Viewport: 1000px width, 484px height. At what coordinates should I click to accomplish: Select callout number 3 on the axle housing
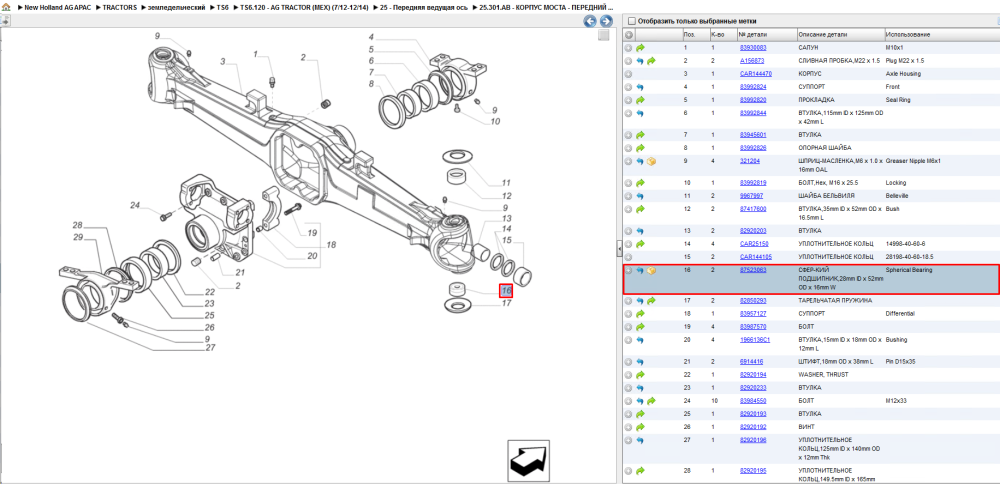pyautogui.click(x=223, y=61)
